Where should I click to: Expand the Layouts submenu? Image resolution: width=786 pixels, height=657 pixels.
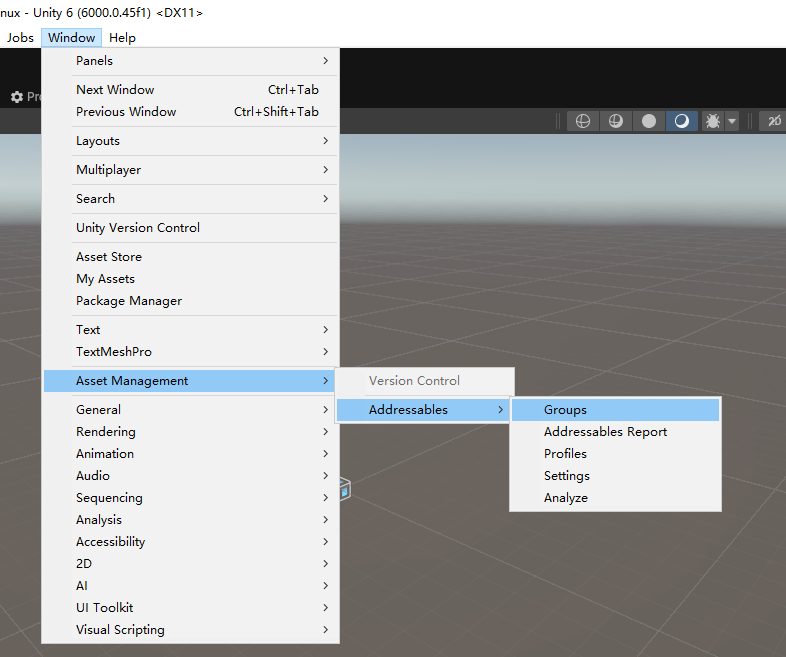point(190,141)
